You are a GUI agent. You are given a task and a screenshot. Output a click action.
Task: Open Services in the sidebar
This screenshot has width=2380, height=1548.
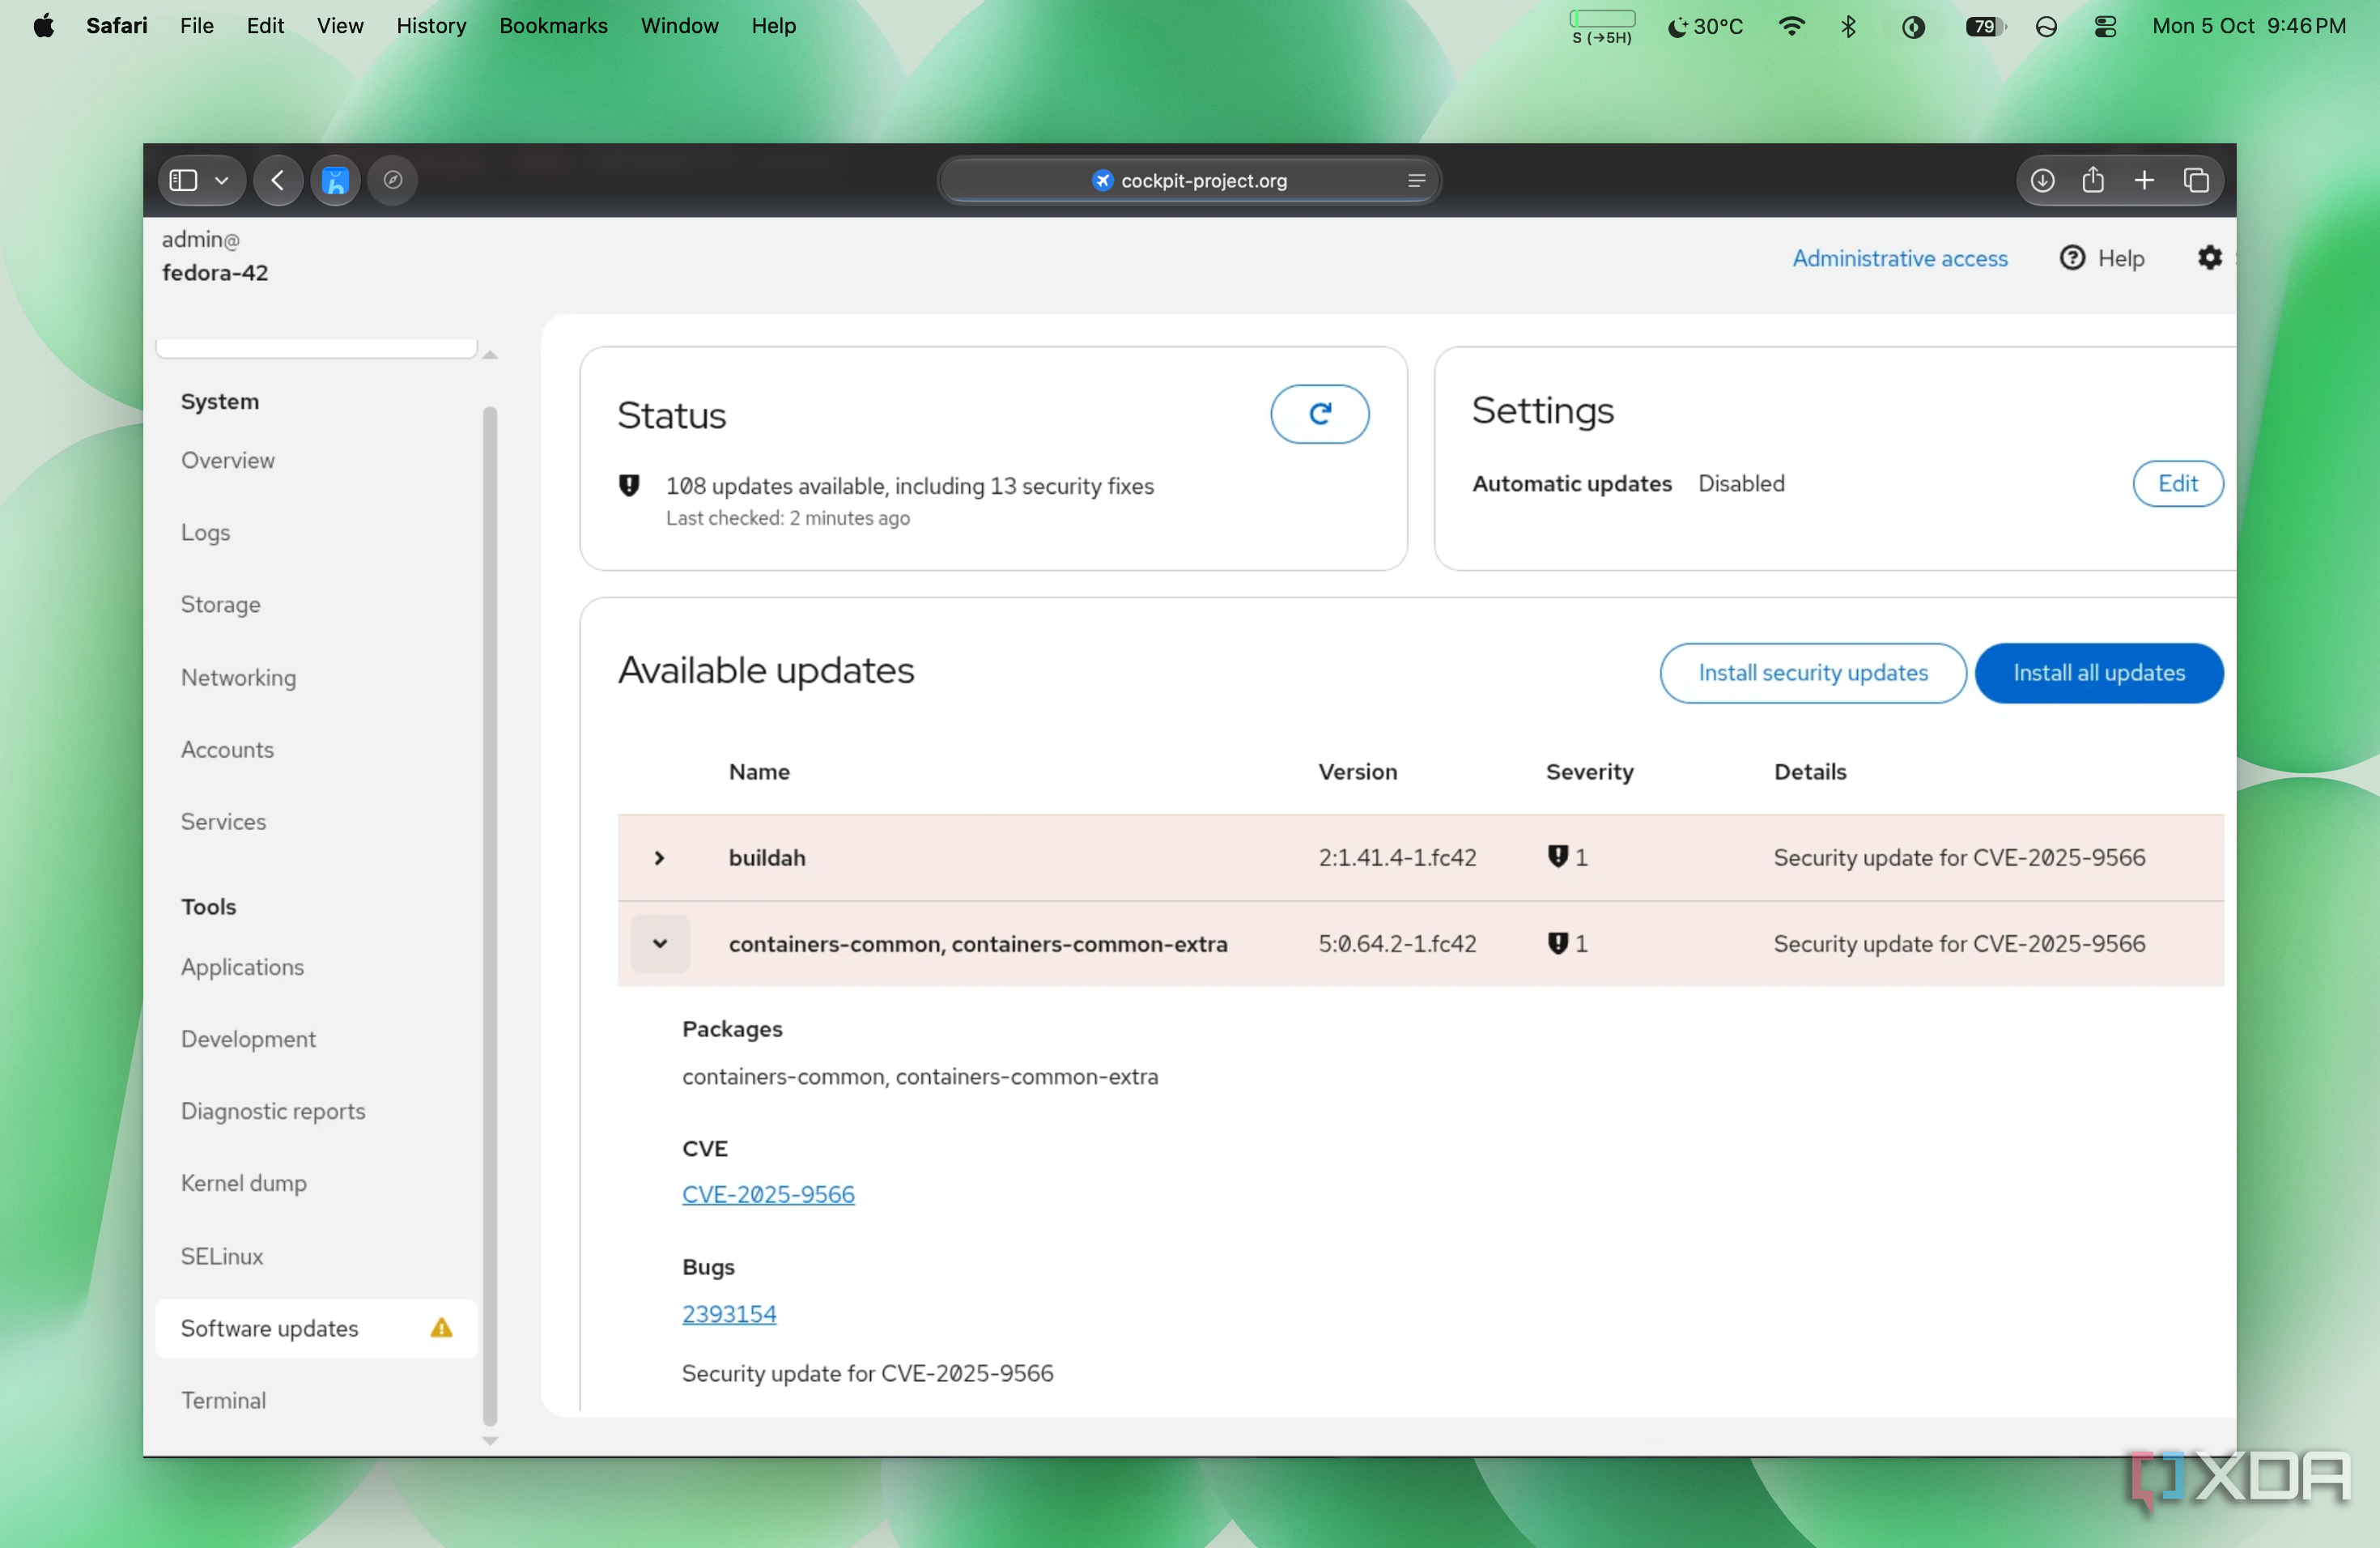tap(223, 821)
